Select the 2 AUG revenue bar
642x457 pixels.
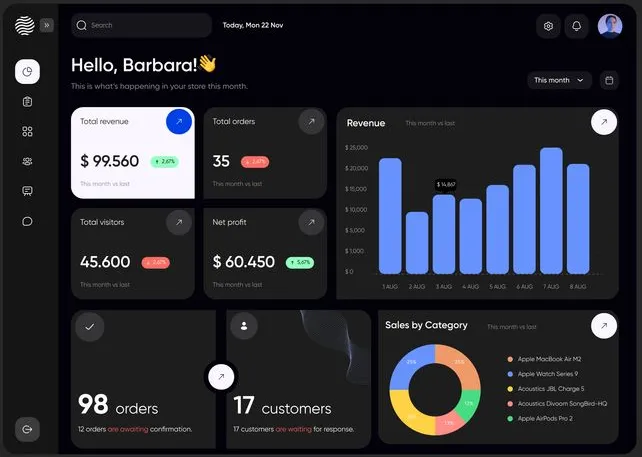417,243
